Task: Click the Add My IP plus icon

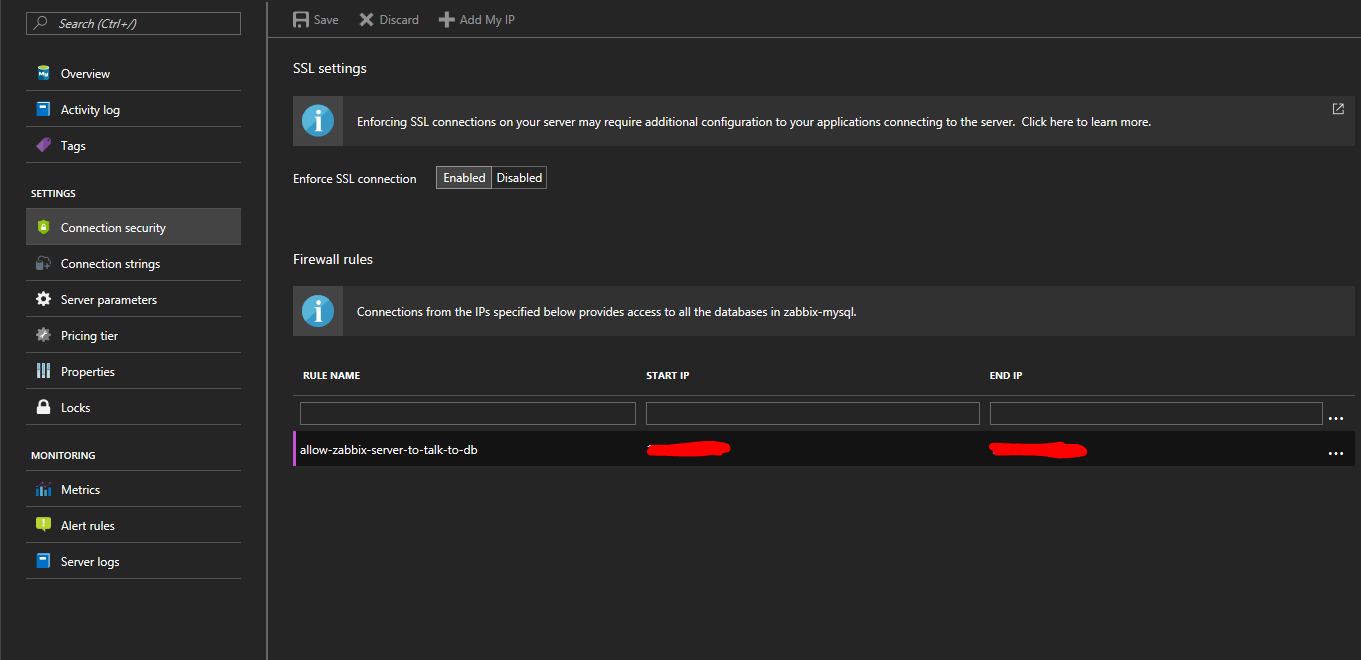Action: 447,19
